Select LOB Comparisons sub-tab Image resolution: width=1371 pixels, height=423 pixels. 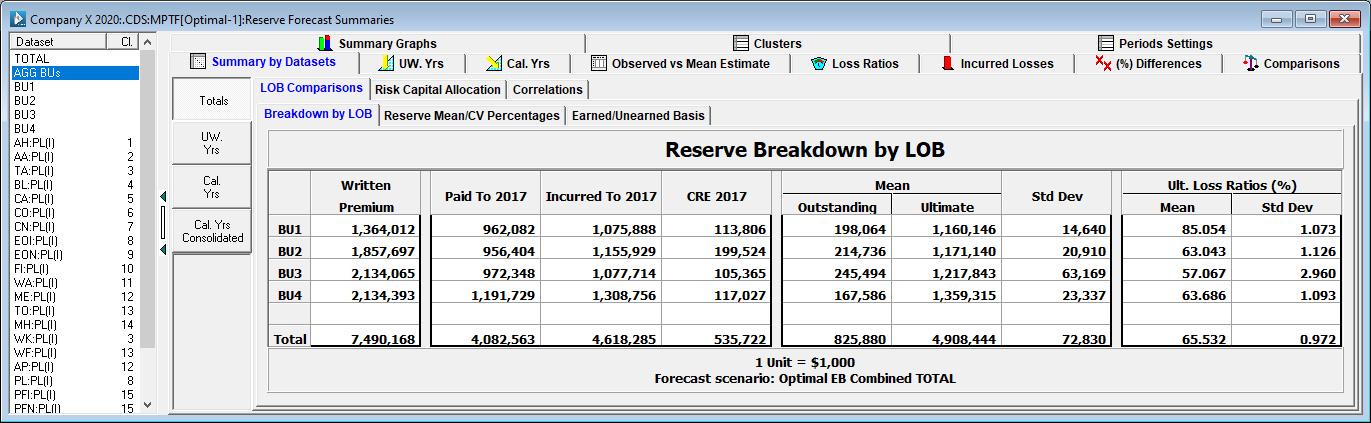click(x=311, y=88)
